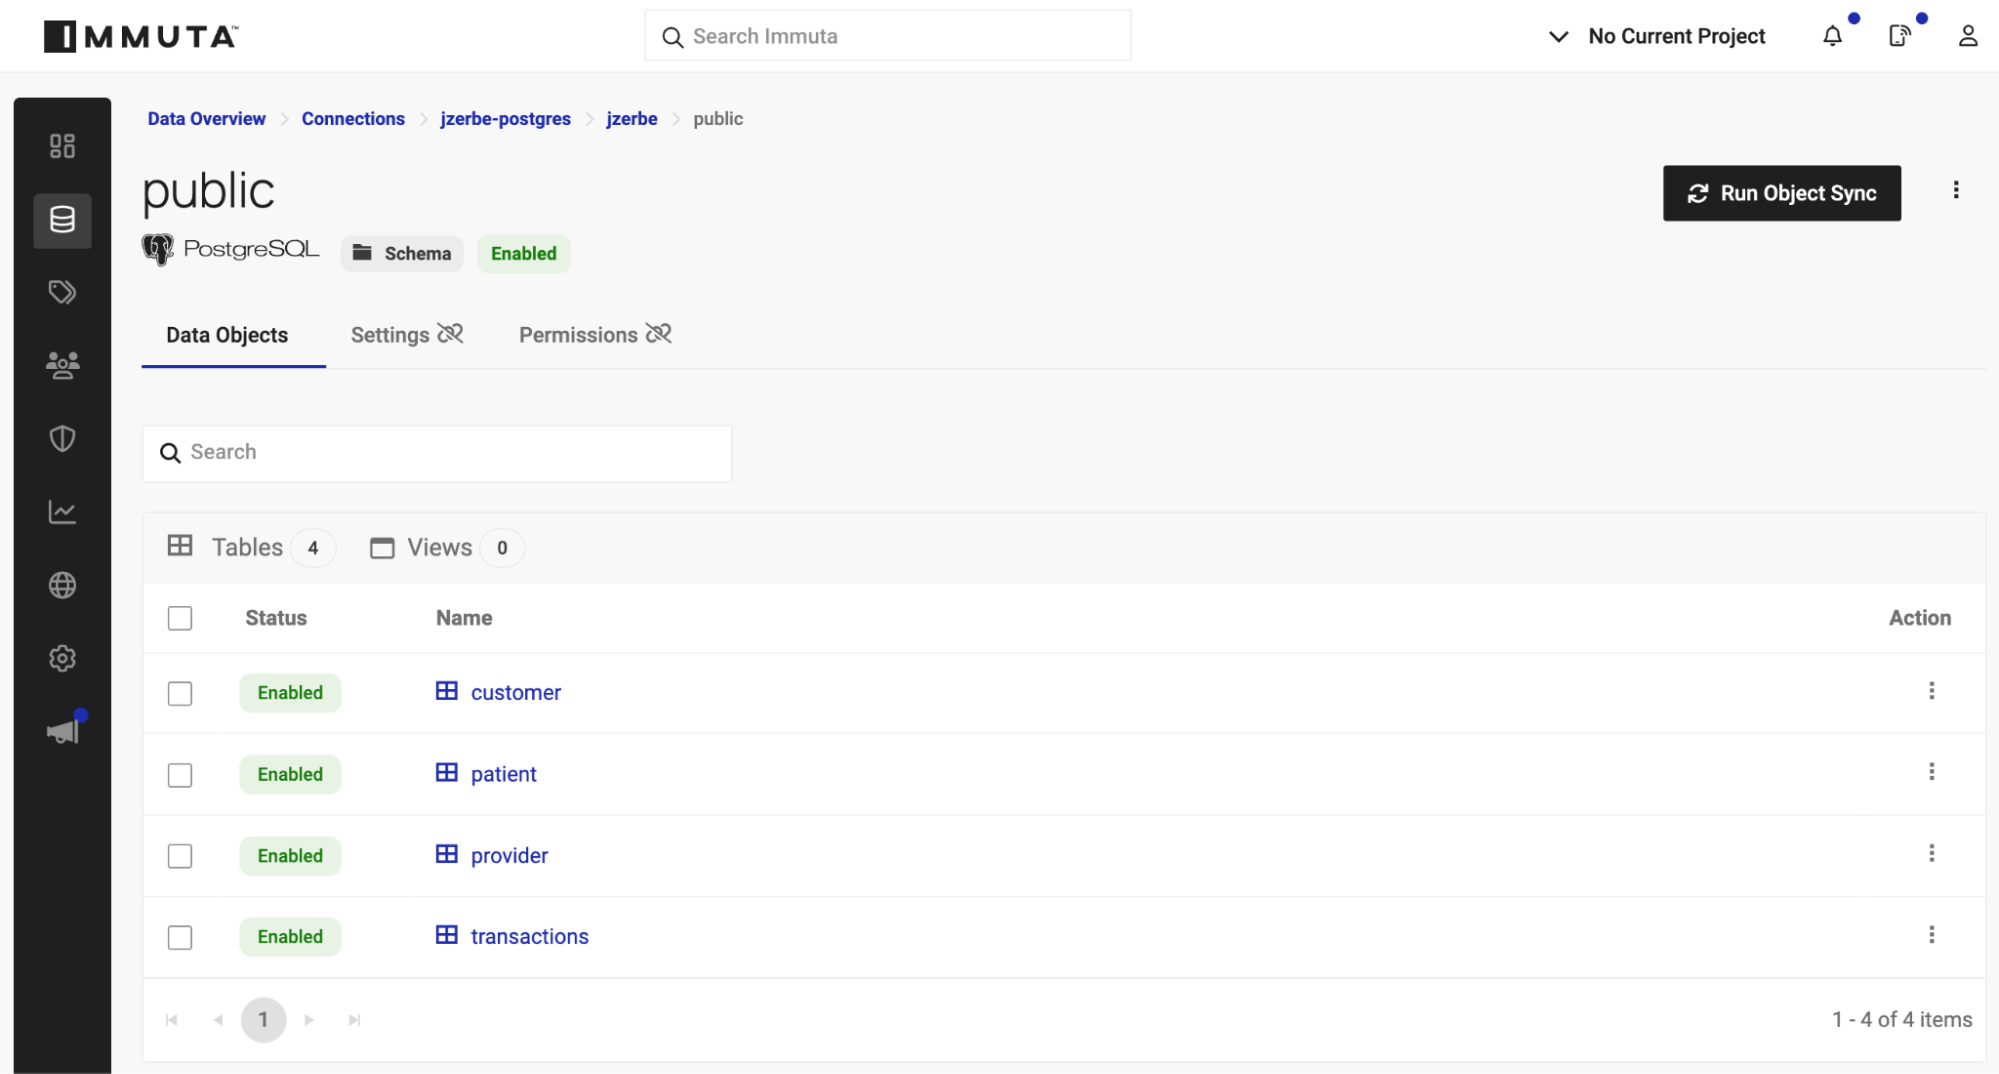Focus the data objects Search field
The width and height of the screenshot is (1999, 1074).
click(437, 453)
